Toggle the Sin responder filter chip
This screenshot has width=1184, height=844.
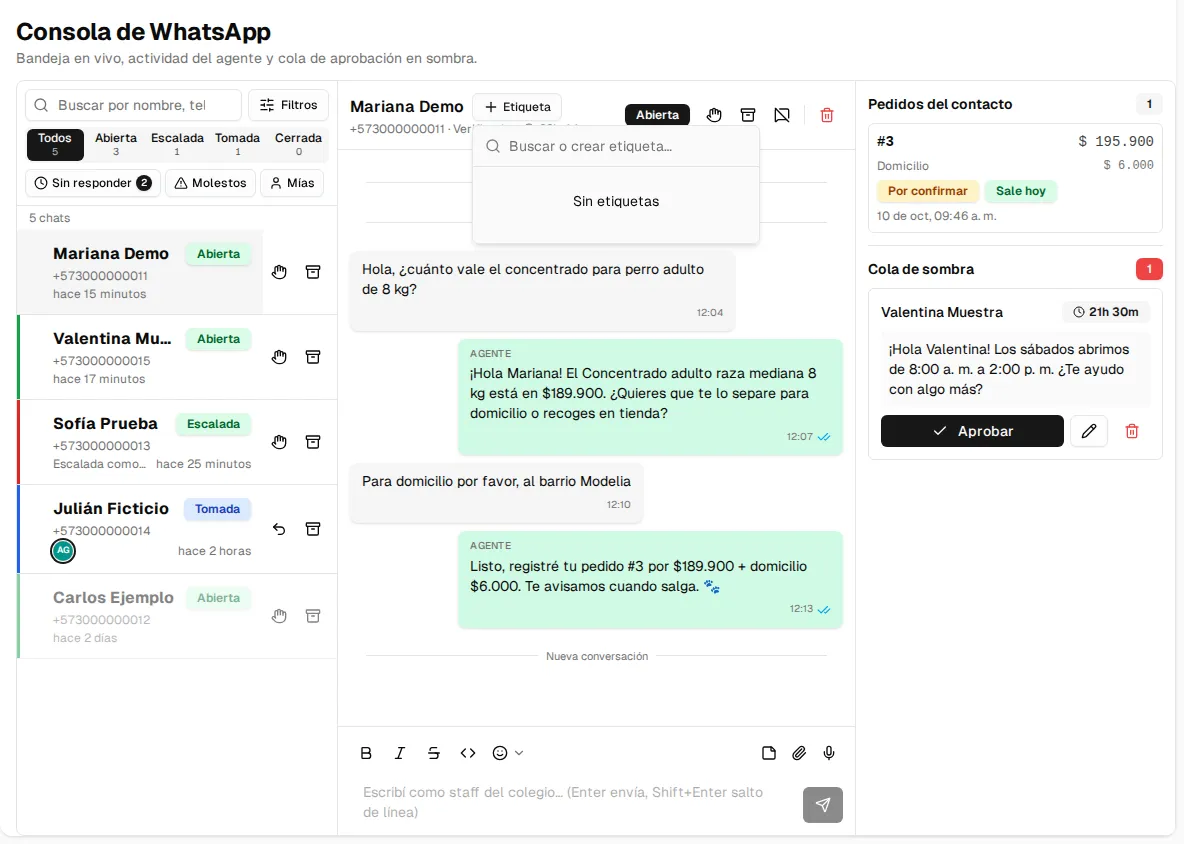click(x=93, y=183)
